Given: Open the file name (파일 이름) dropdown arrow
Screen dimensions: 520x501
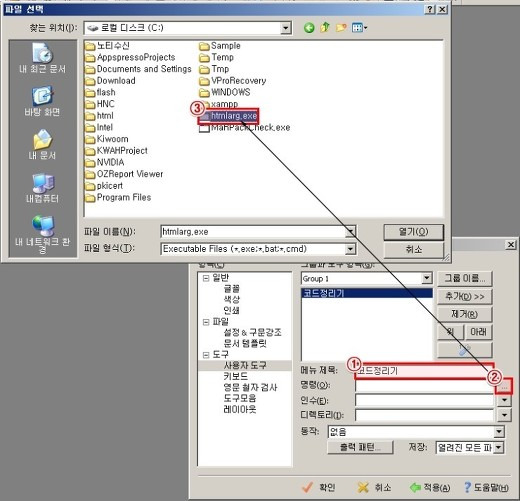Looking at the screenshot, I should click(x=350, y=231).
